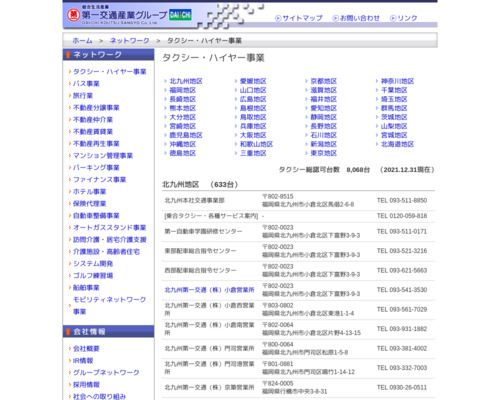Screen dimensions: 500x400
Task: Jump to 埼玉地区 region anchor
Action: coord(394,99)
